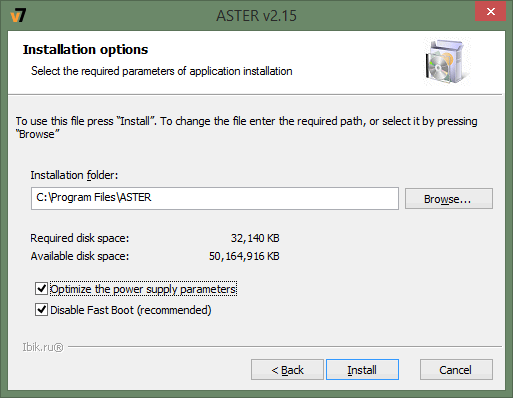Image resolution: width=513 pixels, height=398 pixels.
Task: Click the installer CD box icon
Action: click(x=446, y=62)
